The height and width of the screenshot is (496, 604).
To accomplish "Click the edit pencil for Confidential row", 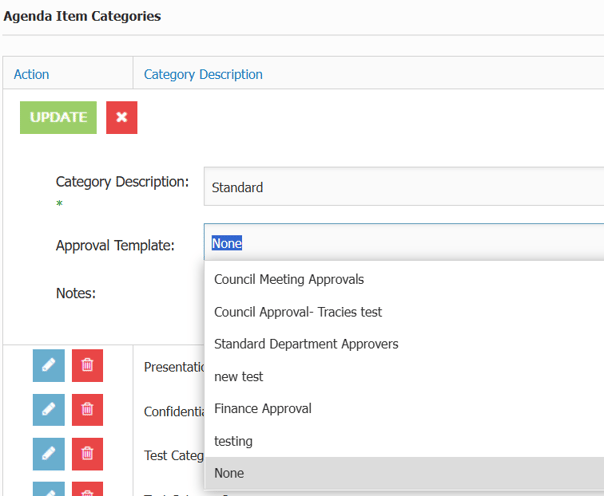I will [x=48, y=409].
